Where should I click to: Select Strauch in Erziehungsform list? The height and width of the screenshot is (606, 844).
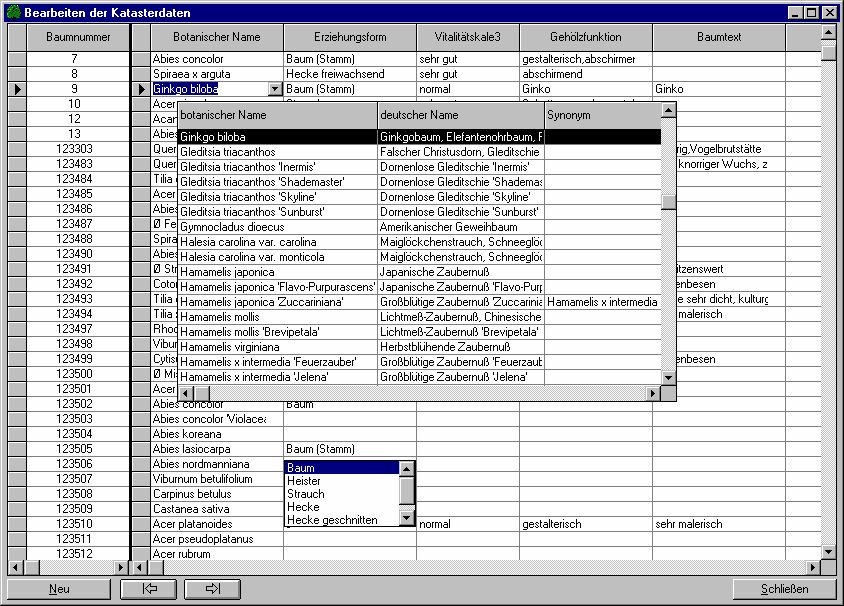(342, 494)
